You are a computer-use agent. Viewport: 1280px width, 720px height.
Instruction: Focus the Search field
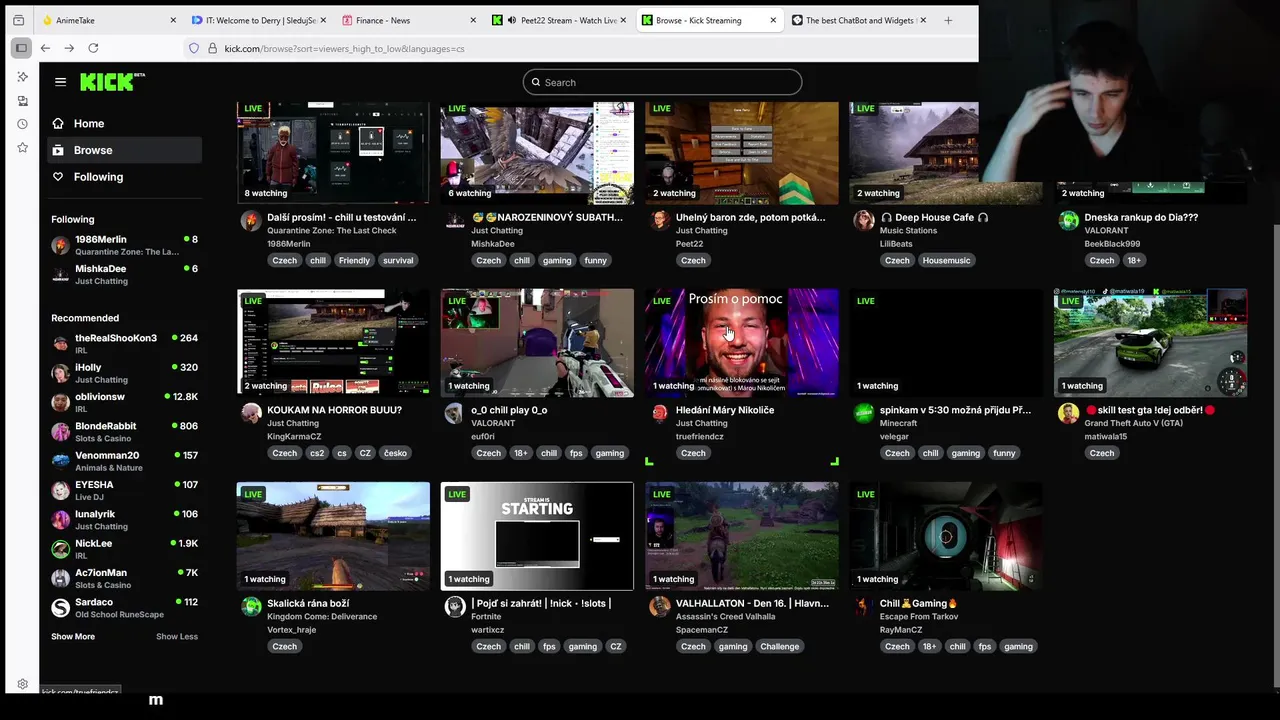coord(662,82)
